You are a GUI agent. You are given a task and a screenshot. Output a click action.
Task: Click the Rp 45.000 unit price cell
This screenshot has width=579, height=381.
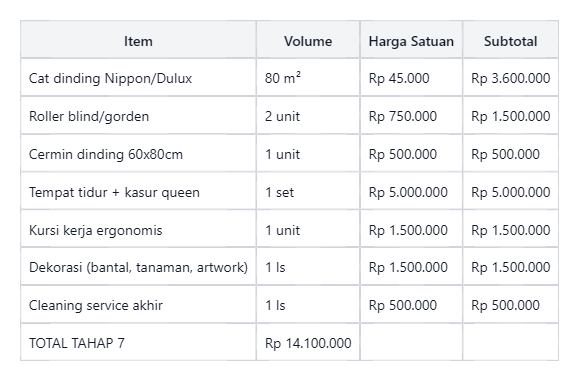coord(411,78)
